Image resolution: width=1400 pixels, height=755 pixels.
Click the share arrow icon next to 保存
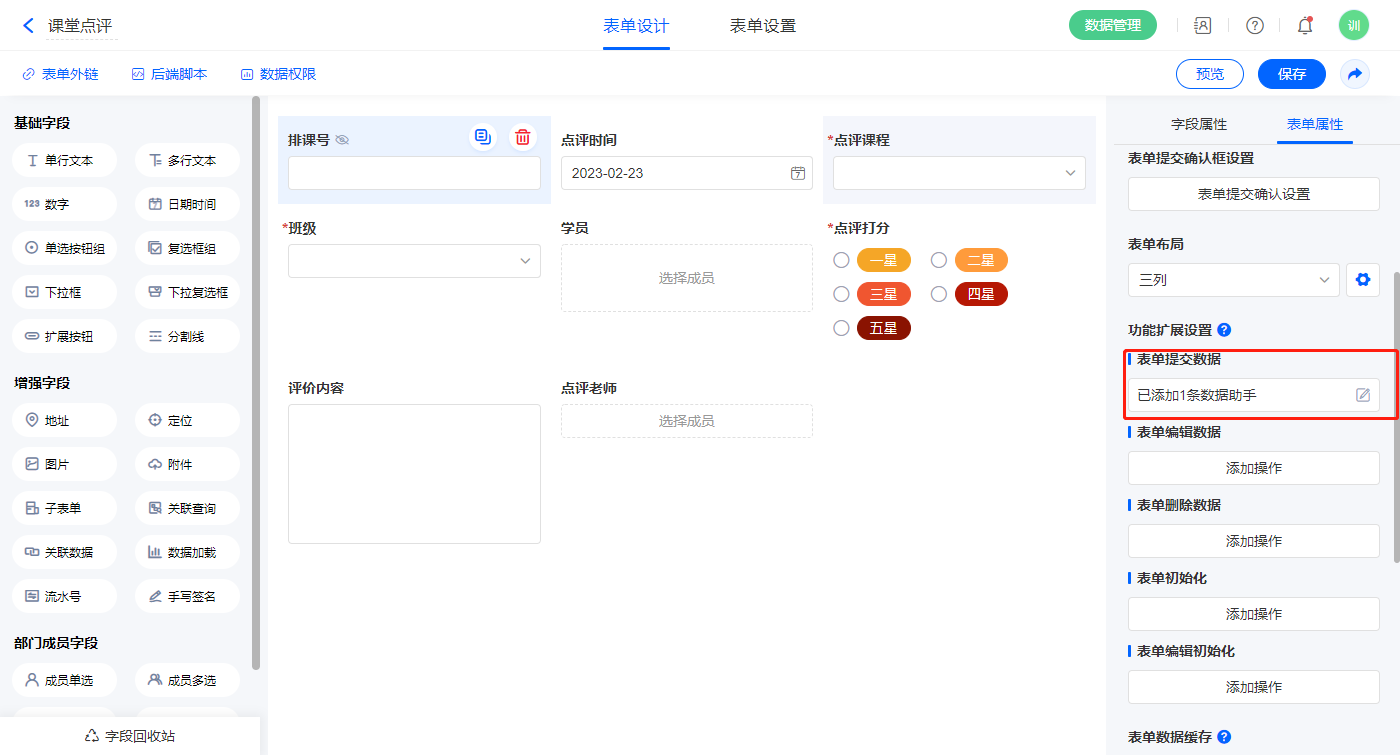(1355, 74)
